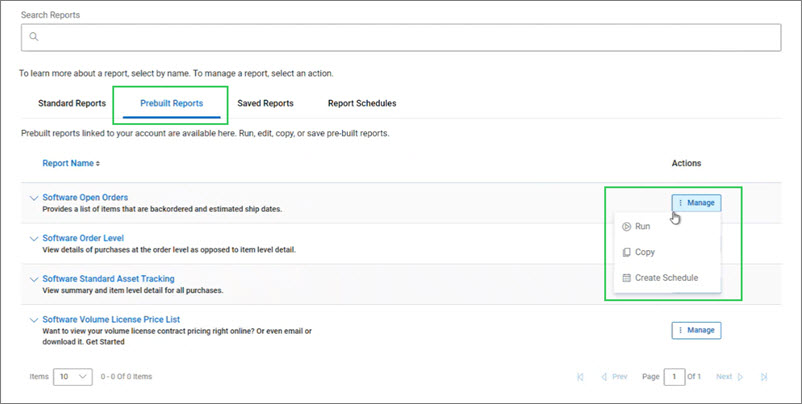Expand Software Volume License Price List chevron
Screen dimensions: 802x404
34,320
